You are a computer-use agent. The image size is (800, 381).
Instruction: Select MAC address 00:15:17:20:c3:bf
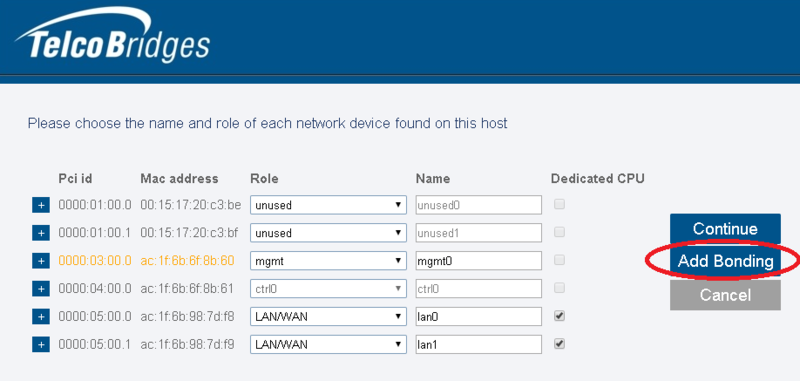point(189,233)
